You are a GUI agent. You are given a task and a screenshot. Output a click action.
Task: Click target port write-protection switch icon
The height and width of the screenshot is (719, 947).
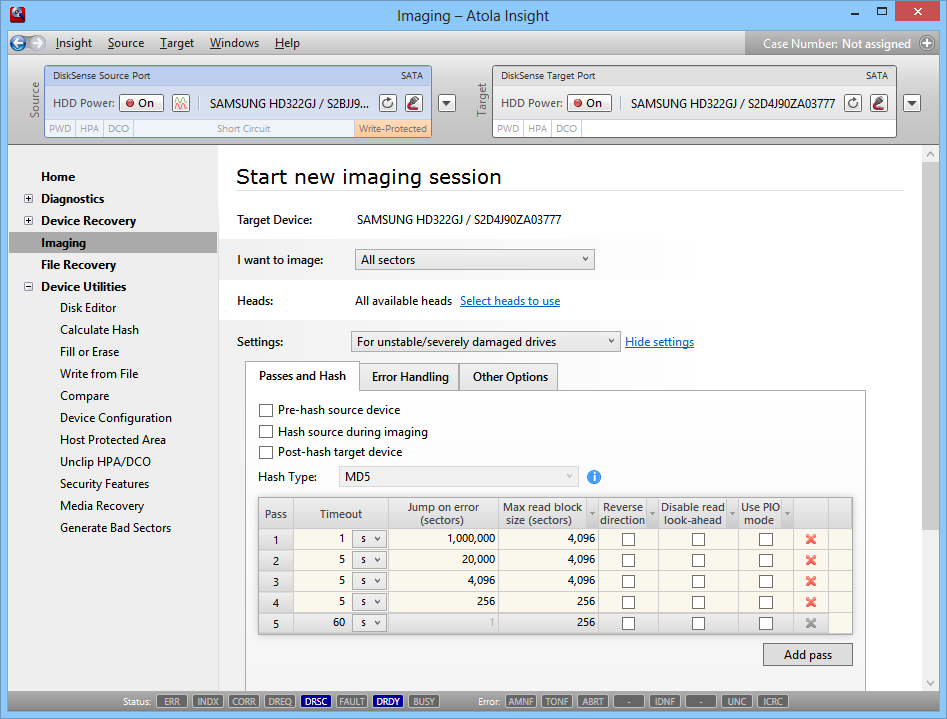tap(879, 103)
